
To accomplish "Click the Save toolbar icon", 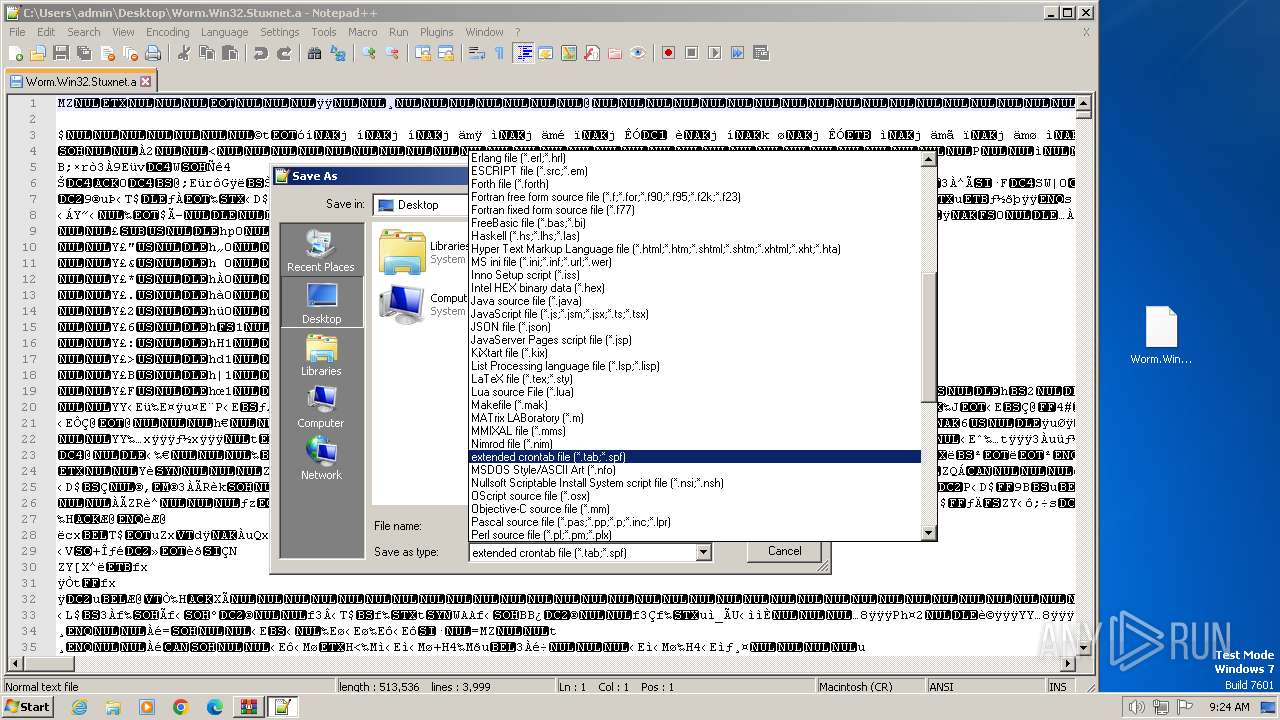I will tap(60, 53).
